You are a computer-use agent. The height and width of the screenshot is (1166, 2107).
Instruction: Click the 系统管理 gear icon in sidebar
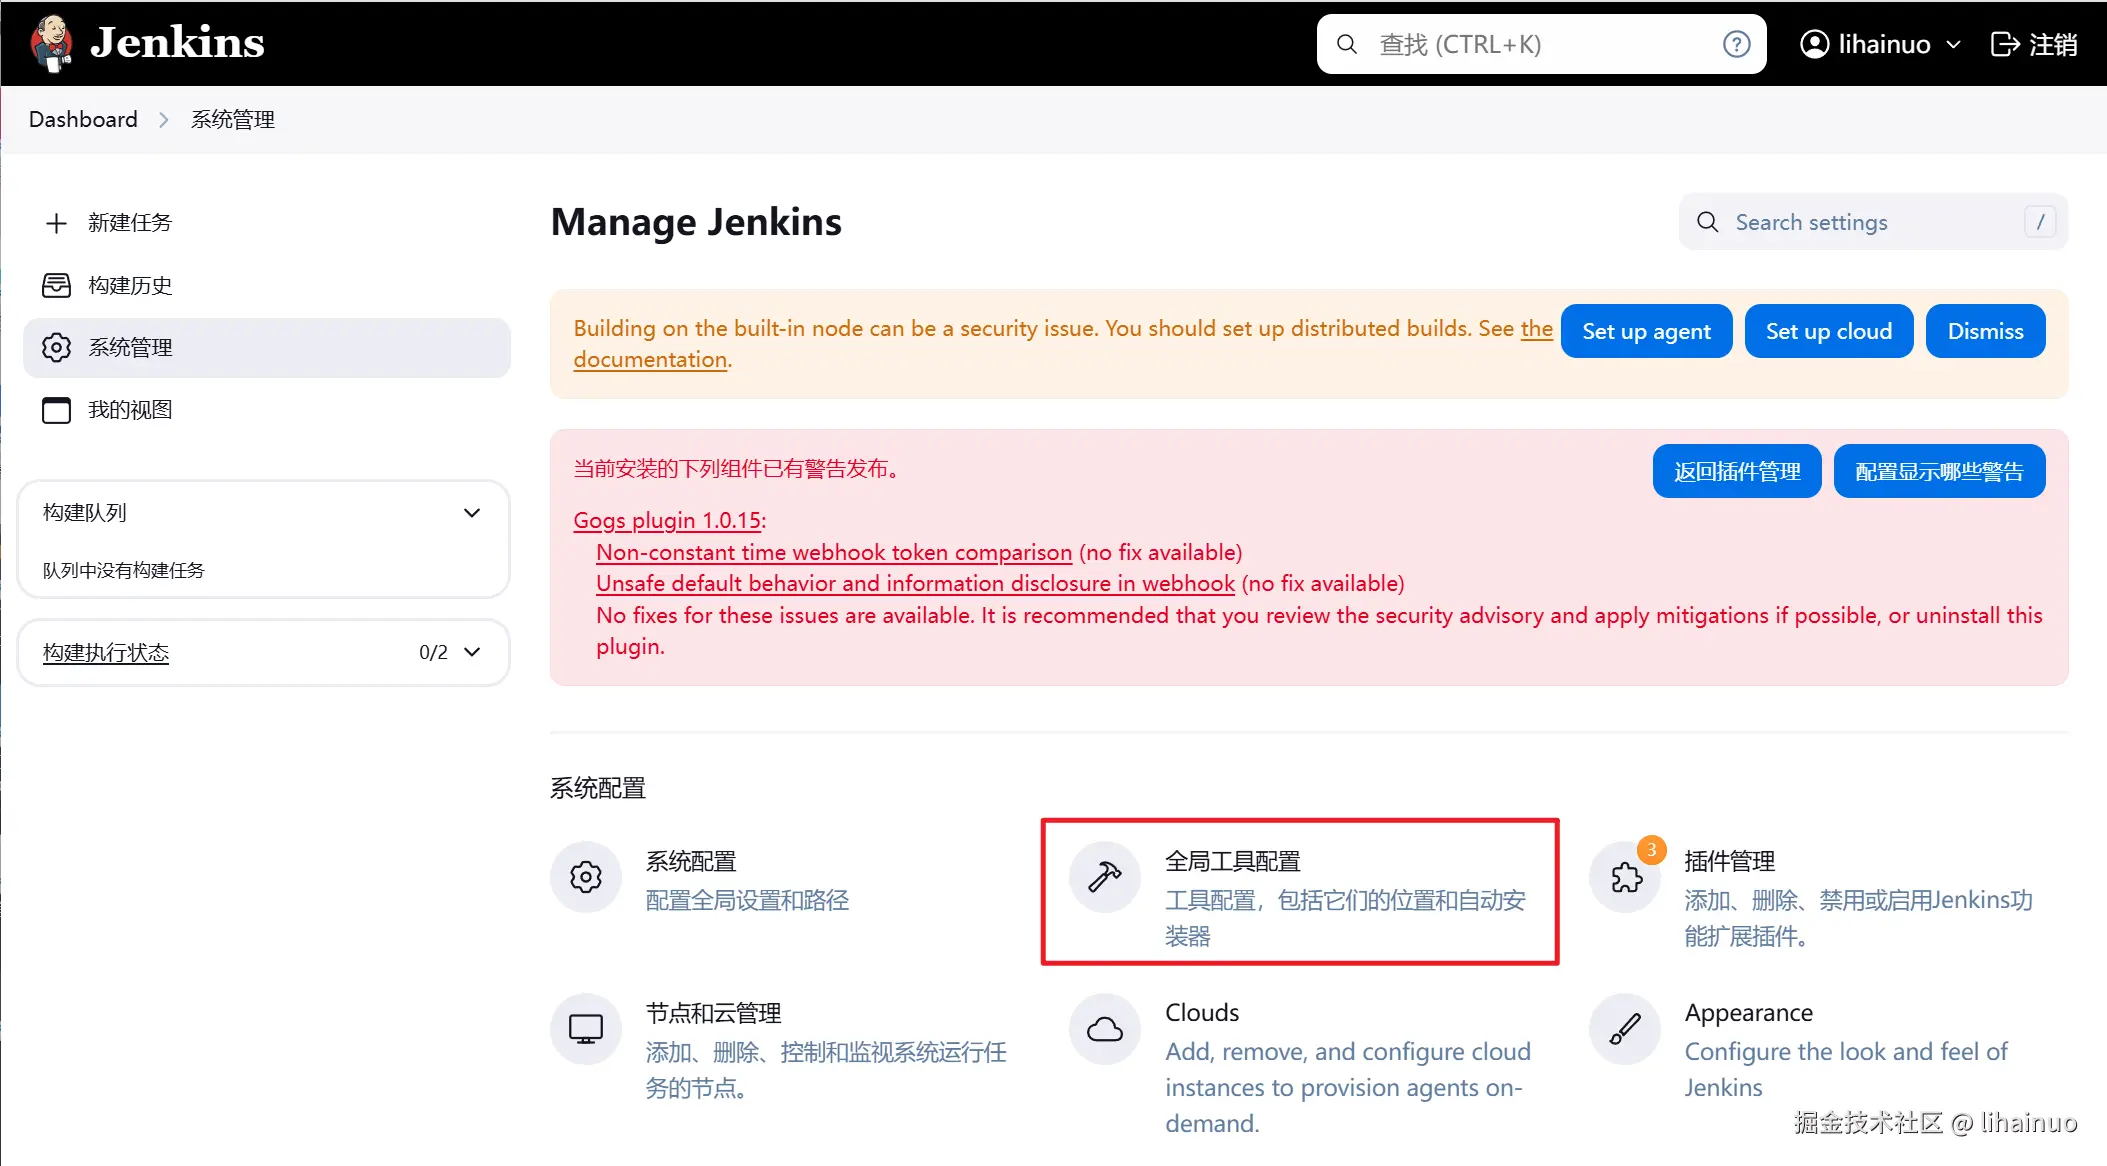pyautogui.click(x=56, y=347)
